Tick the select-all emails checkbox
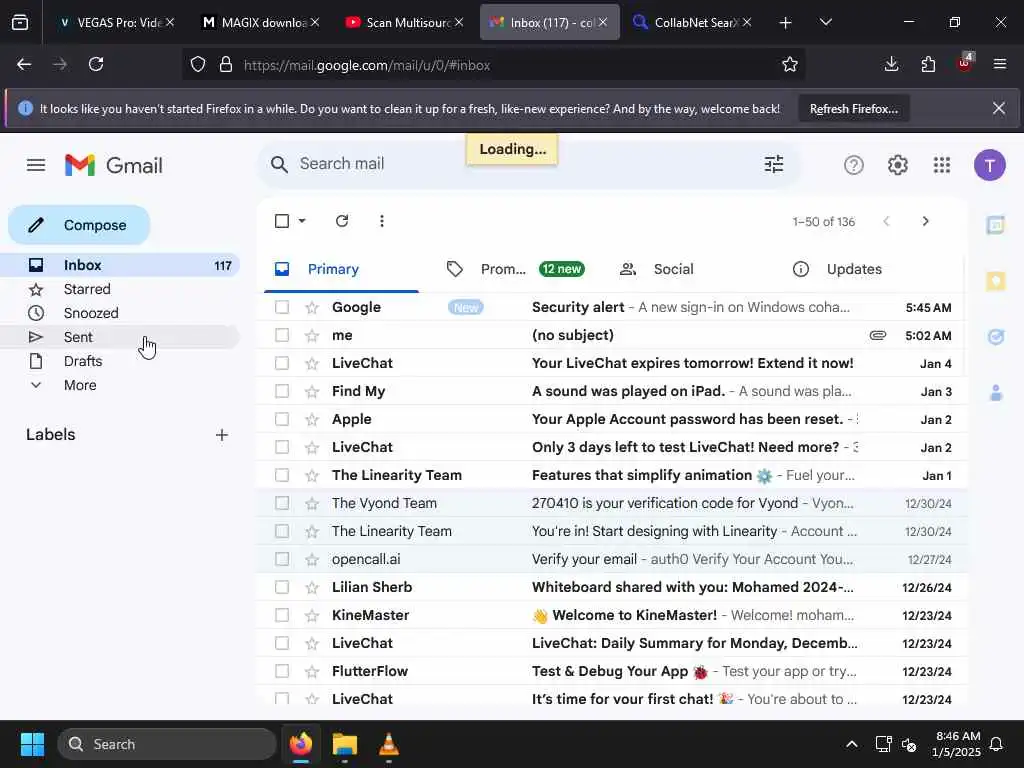 pos(282,221)
